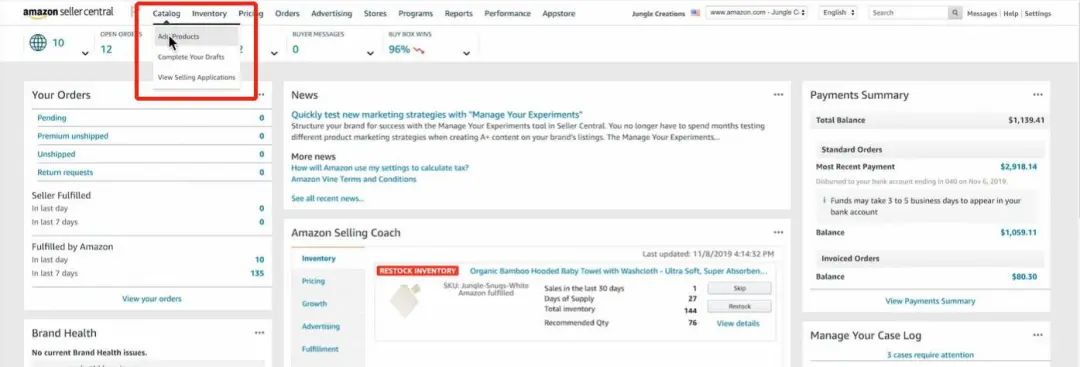Click the Pending orders link
Screen dimensions: 1080x367
[52, 118]
